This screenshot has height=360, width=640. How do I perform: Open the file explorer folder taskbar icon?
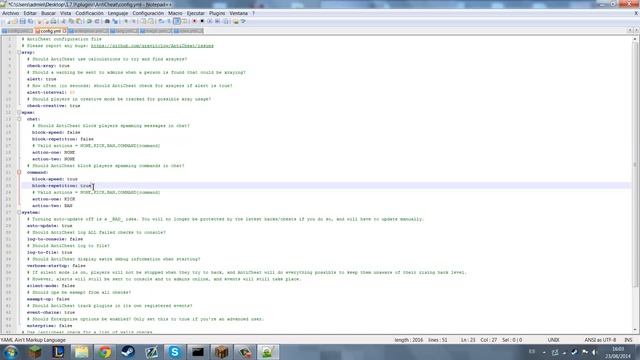[81, 352]
